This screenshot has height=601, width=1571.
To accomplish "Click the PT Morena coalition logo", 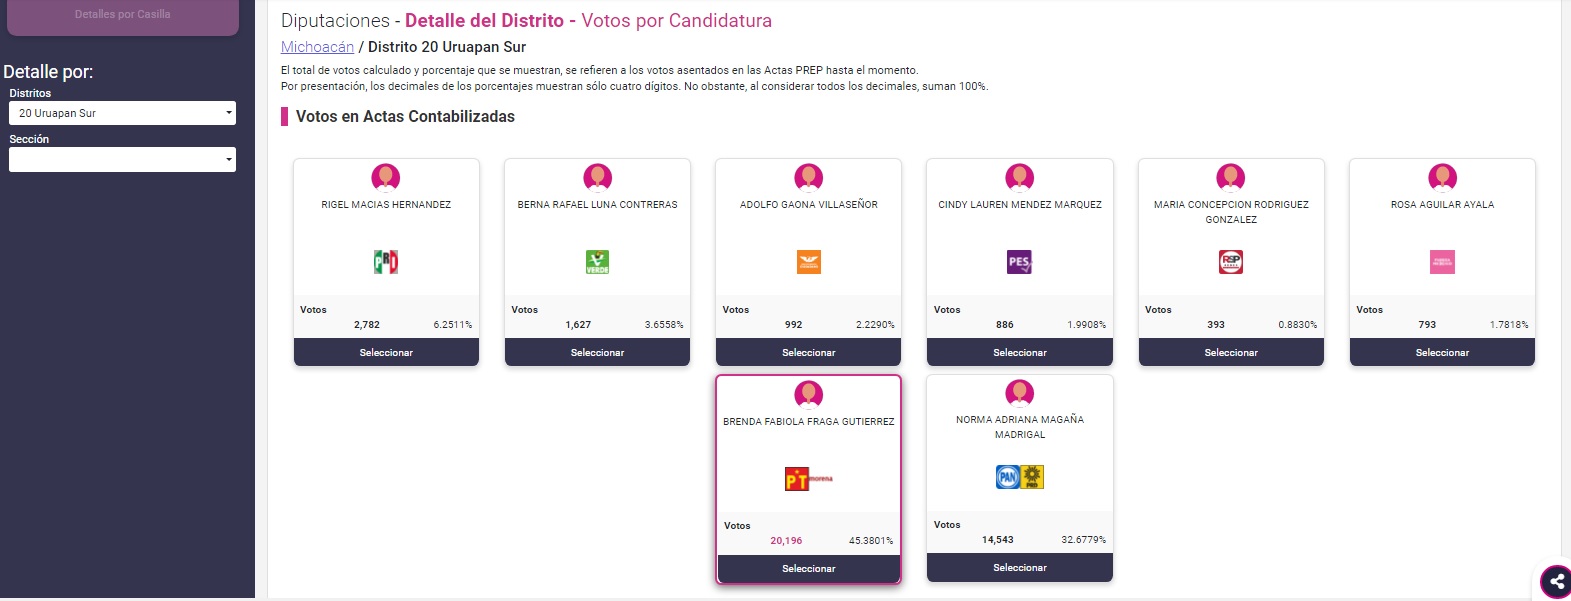I will (x=808, y=479).
